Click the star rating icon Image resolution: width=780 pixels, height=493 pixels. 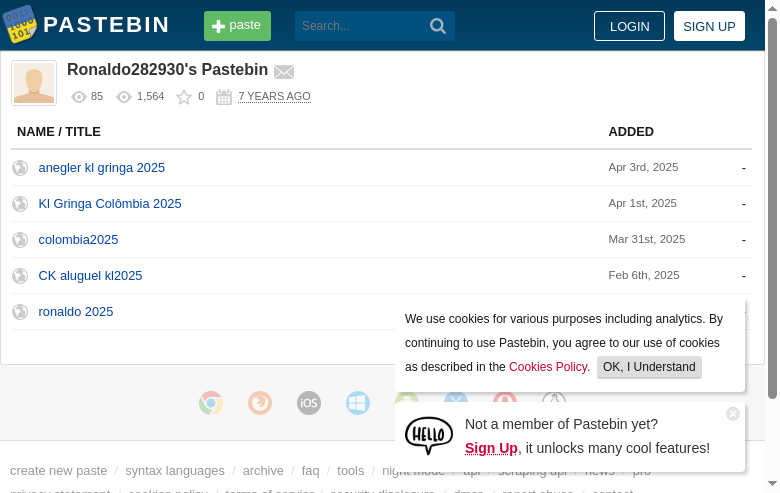tap(184, 97)
